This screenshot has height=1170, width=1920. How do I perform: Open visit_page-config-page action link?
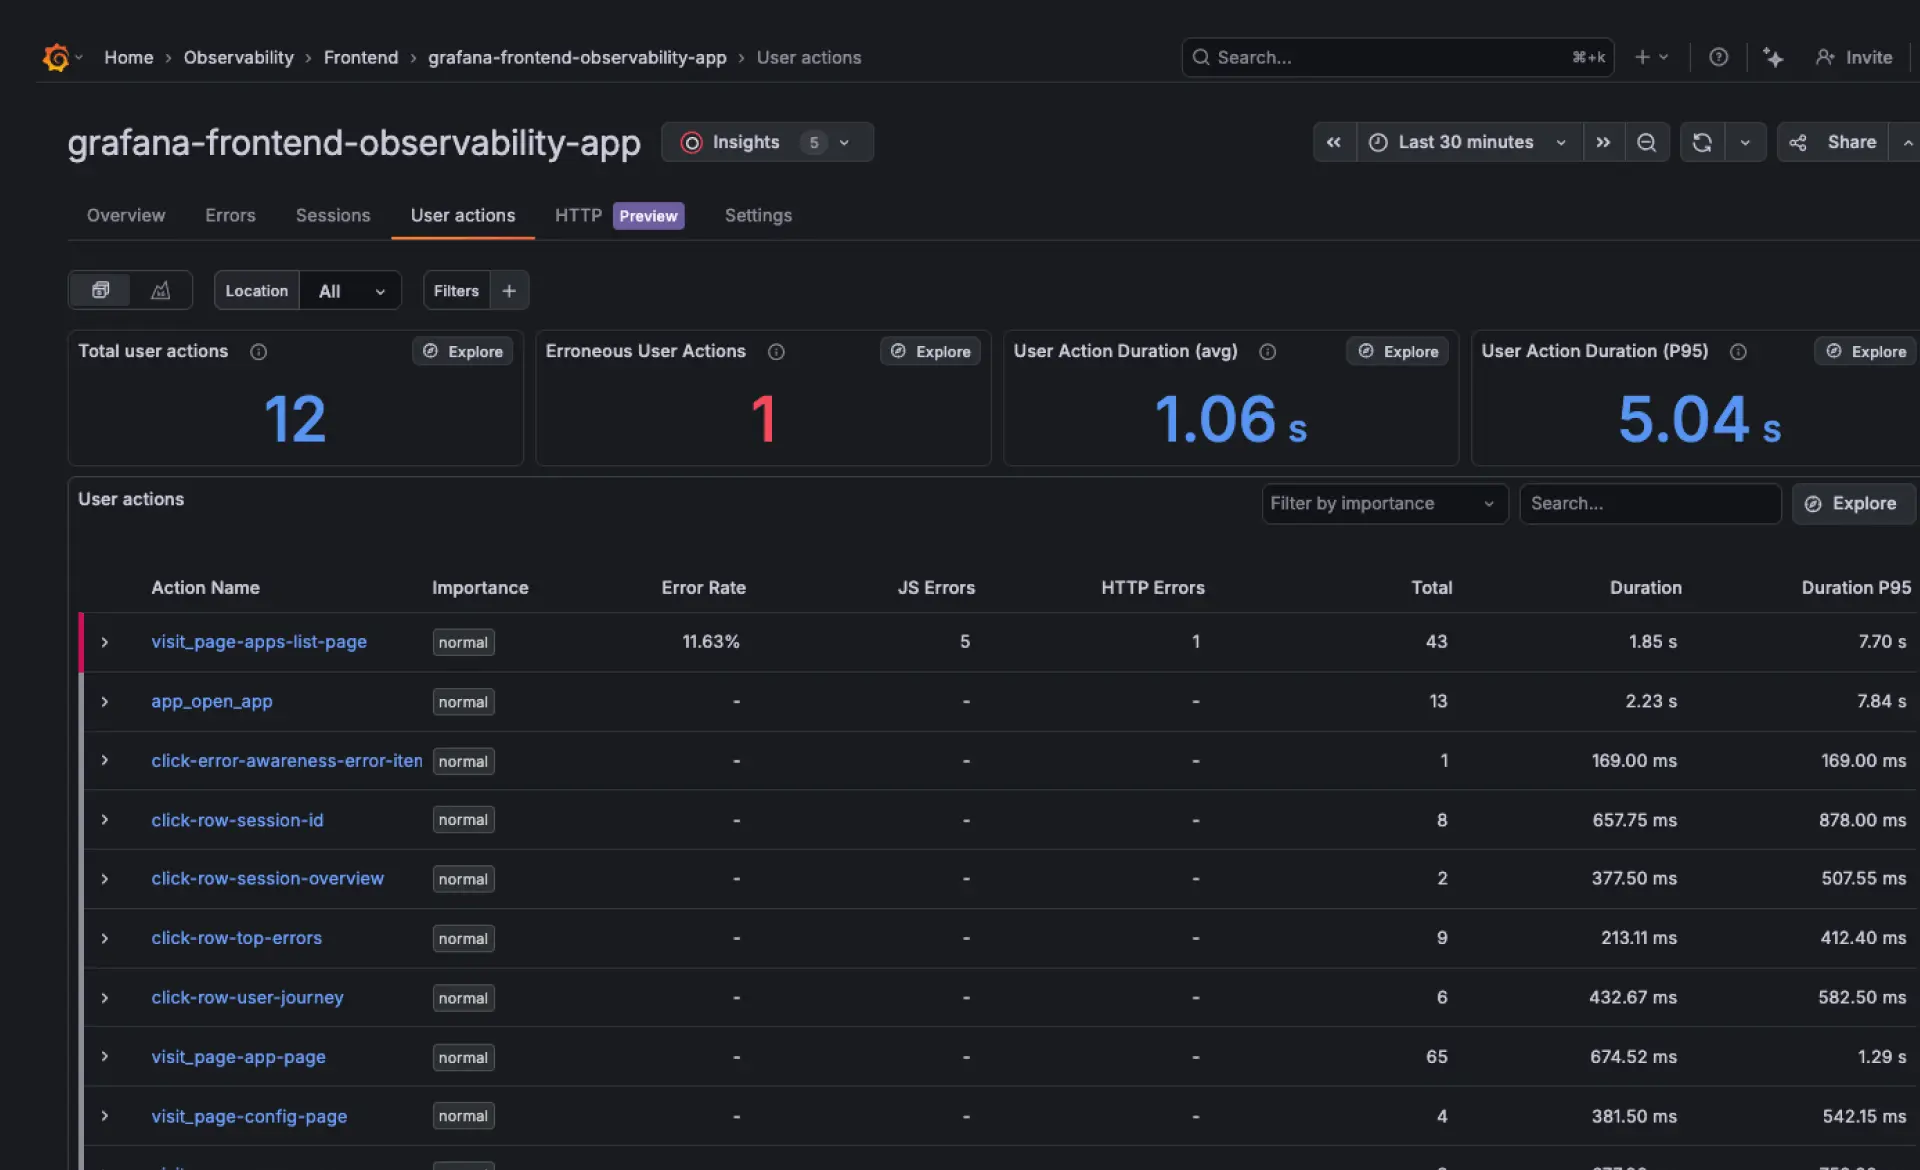[249, 1116]
